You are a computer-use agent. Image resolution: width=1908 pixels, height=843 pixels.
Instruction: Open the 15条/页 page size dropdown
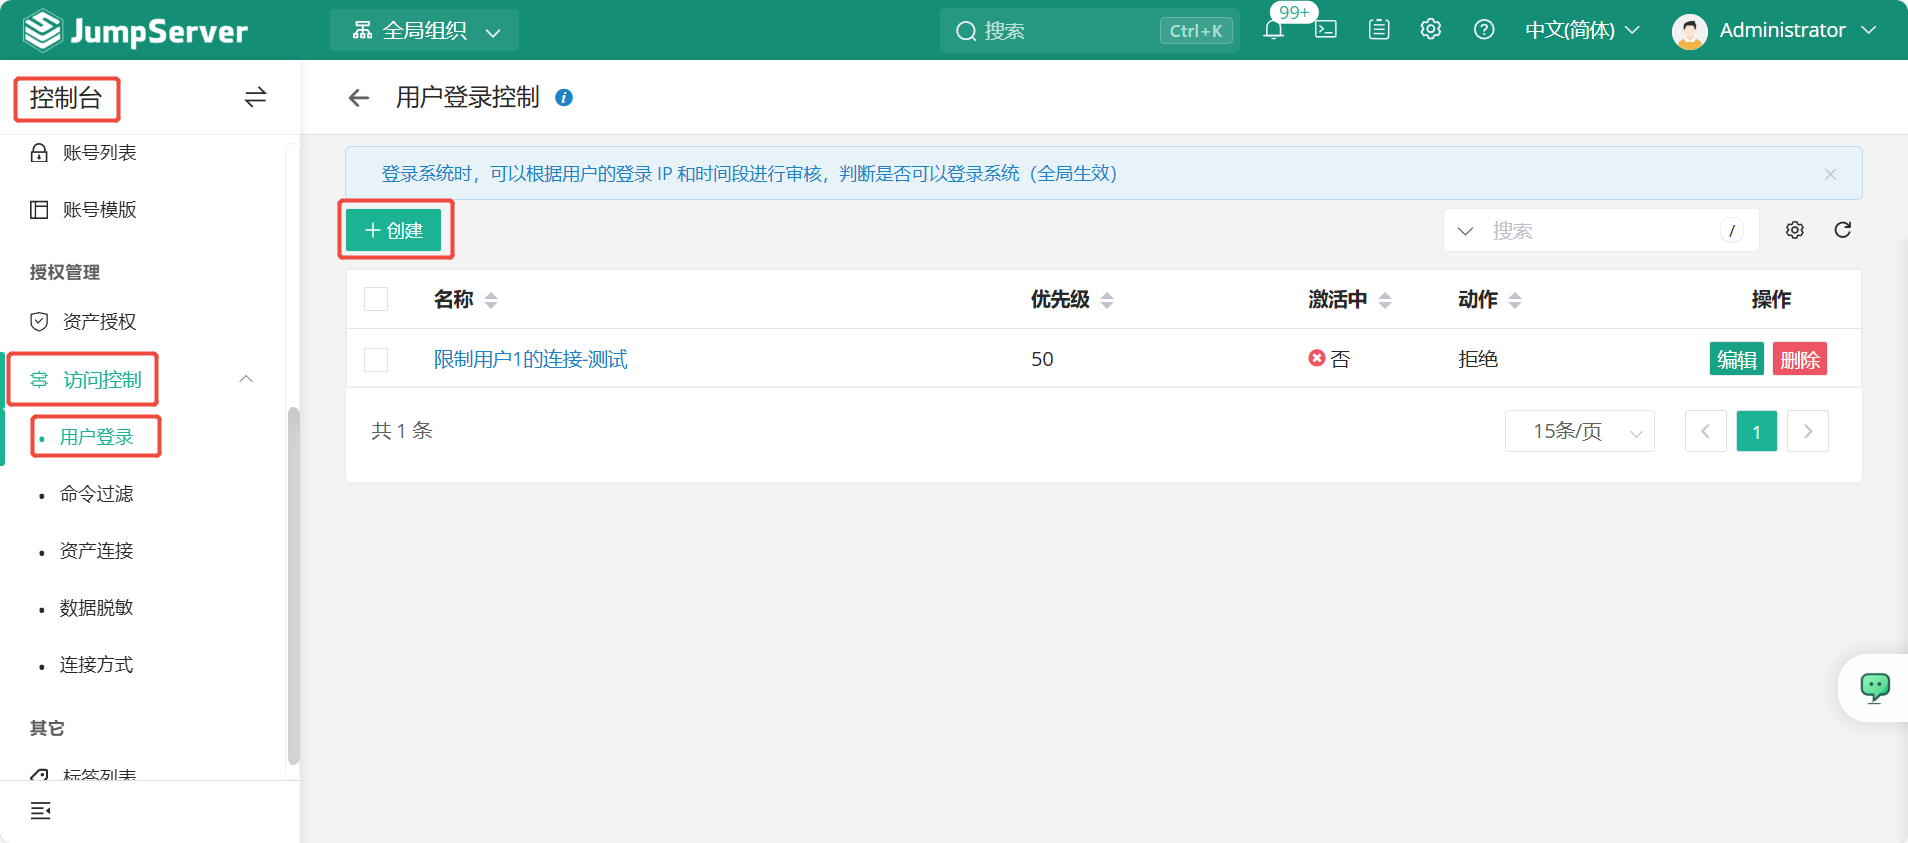[1579, 431]
